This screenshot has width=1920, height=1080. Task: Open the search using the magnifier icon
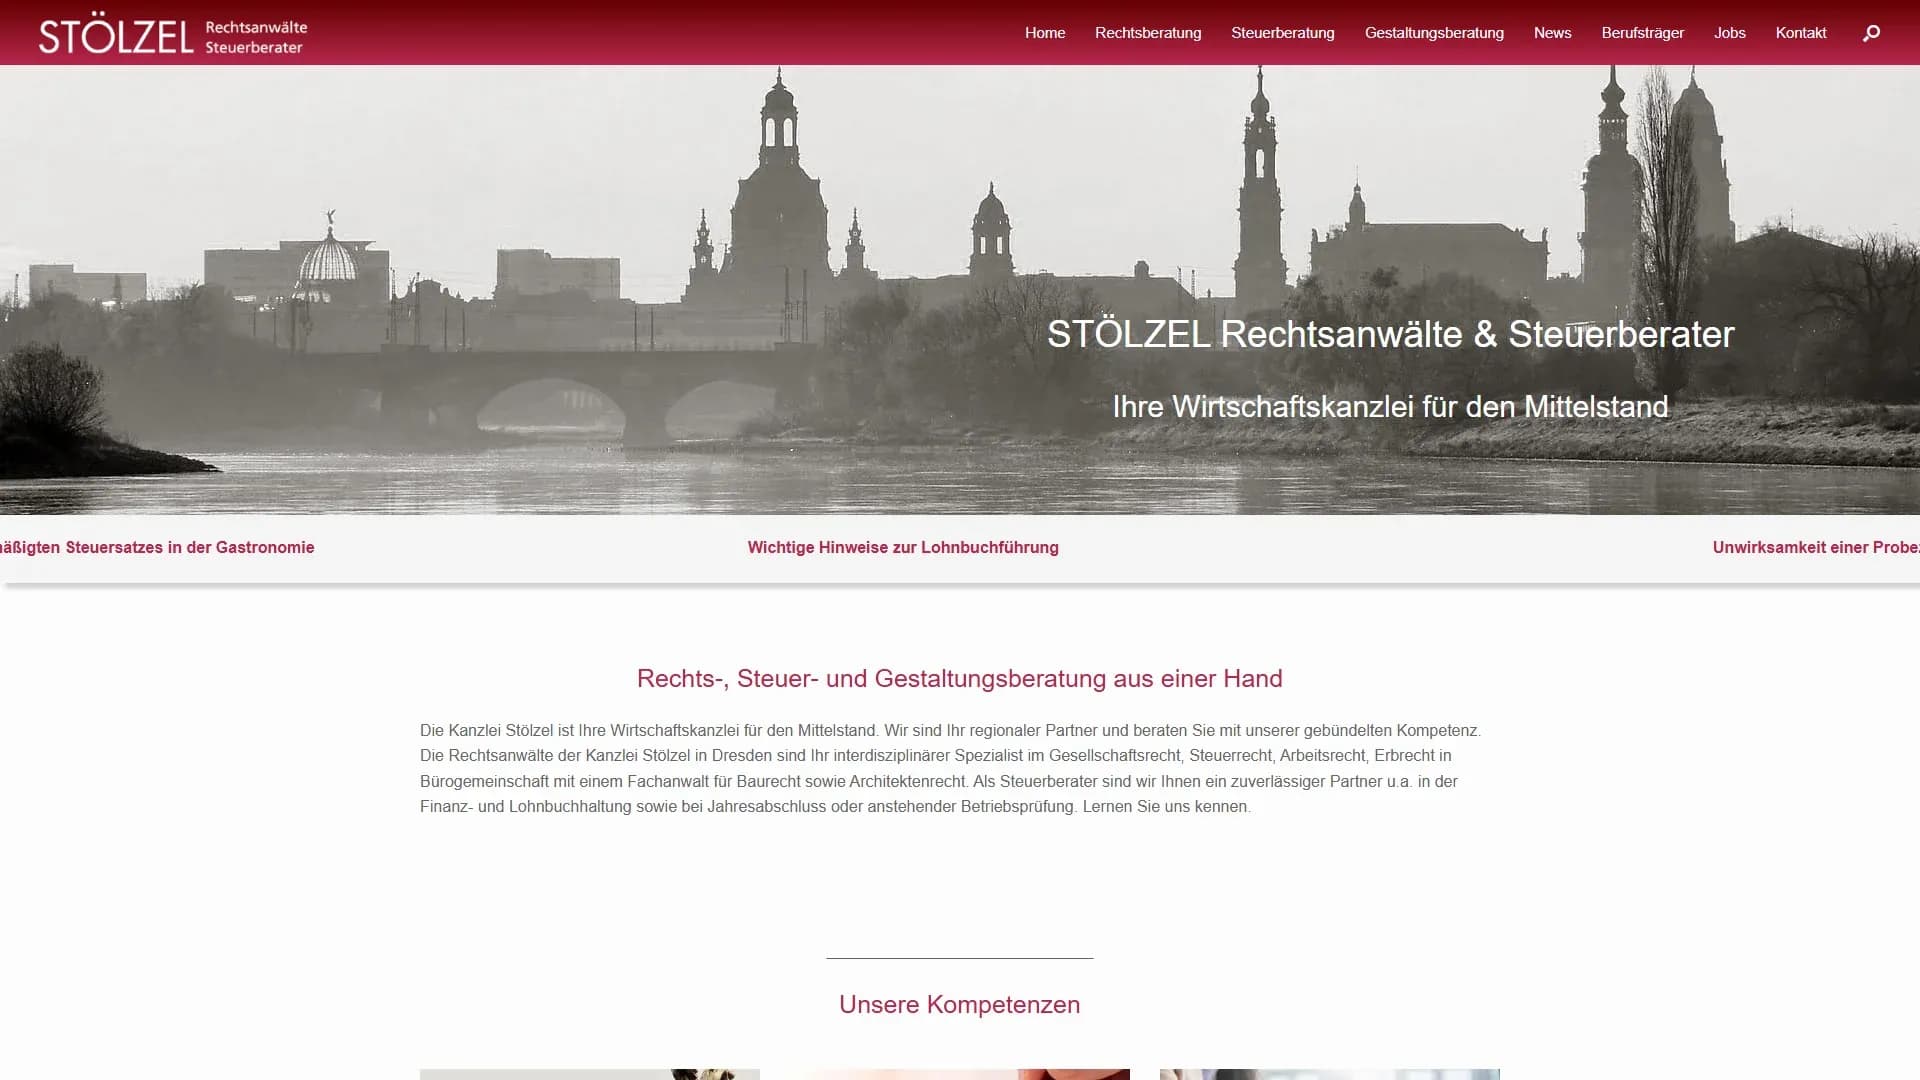[x=1871, y=32]
